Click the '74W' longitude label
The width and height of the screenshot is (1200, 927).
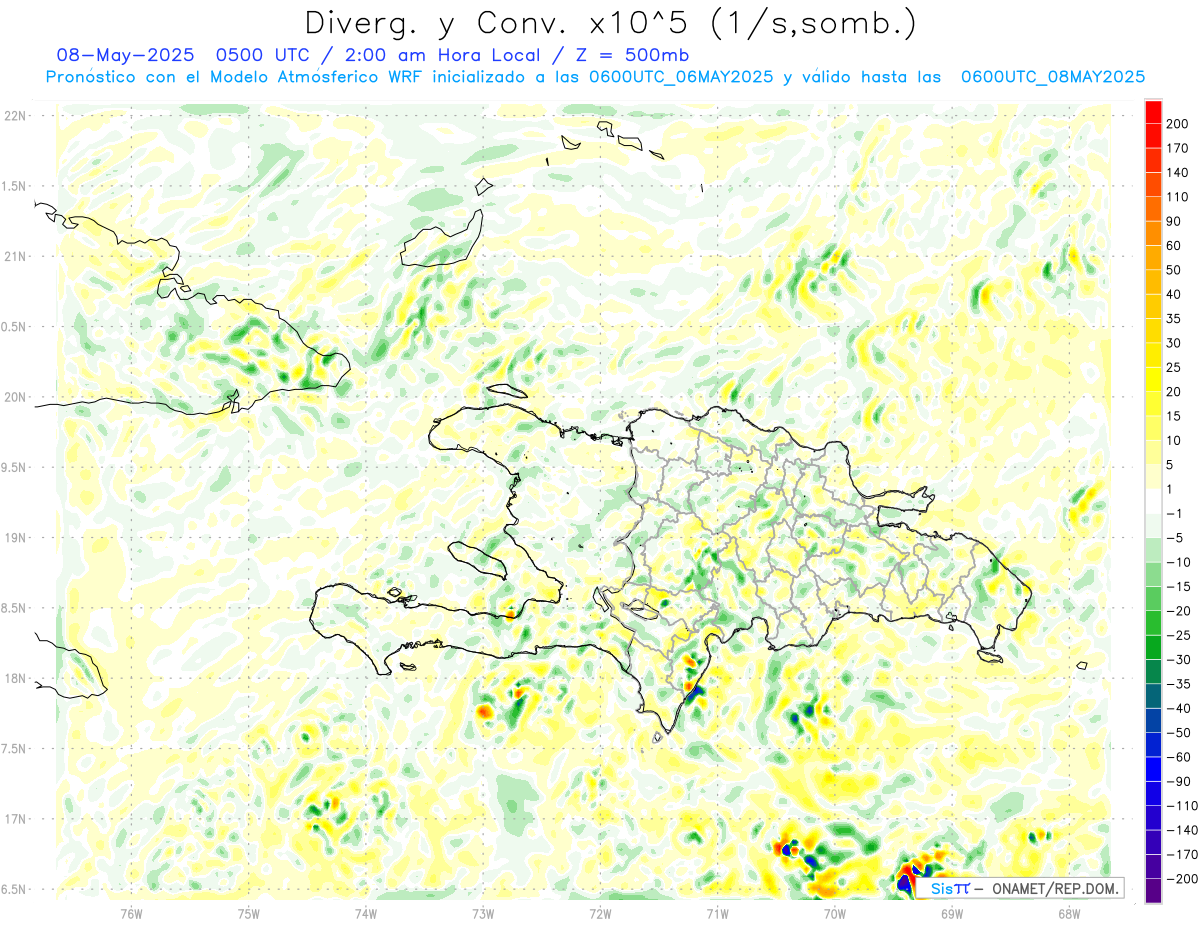[x=366, y=912]
